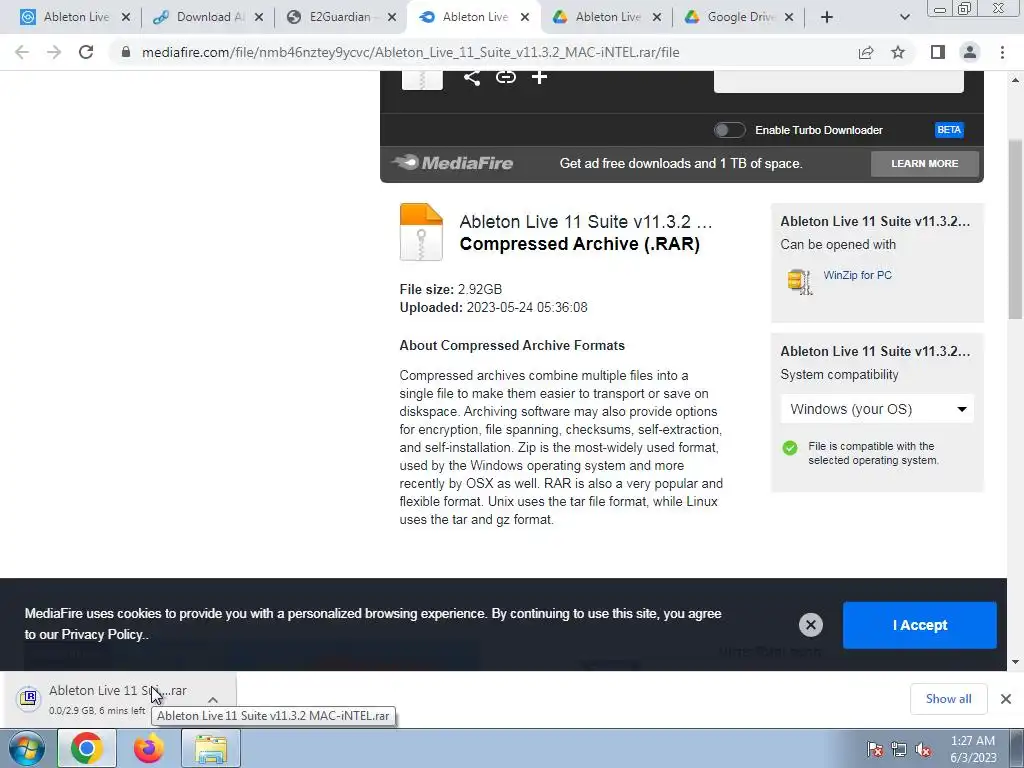1024x768 pixels.
Task: Open the Privacy Policy link
Action: [x=102, y=635]
